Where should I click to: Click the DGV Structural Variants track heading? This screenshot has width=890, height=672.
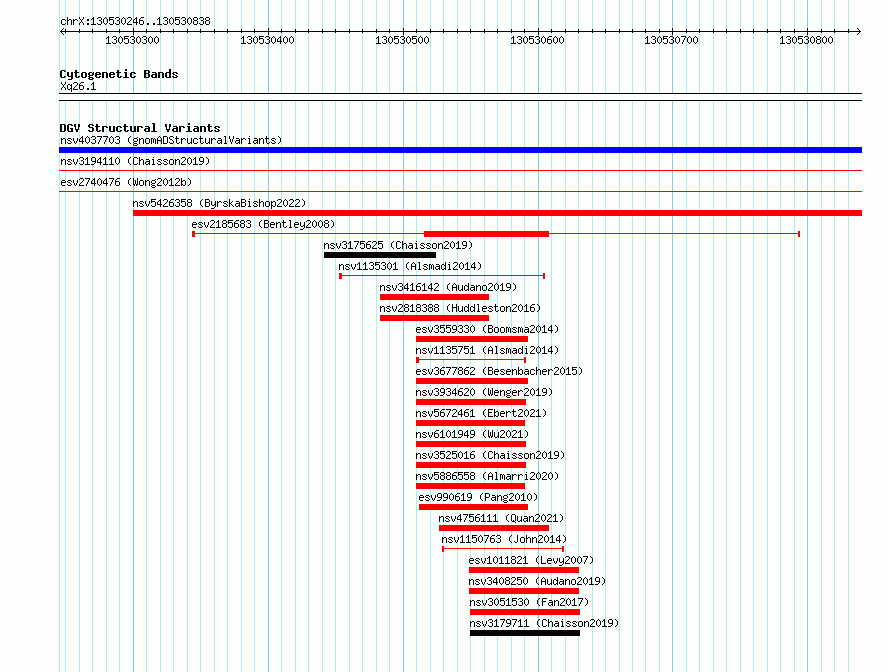(x=140, y=128)
